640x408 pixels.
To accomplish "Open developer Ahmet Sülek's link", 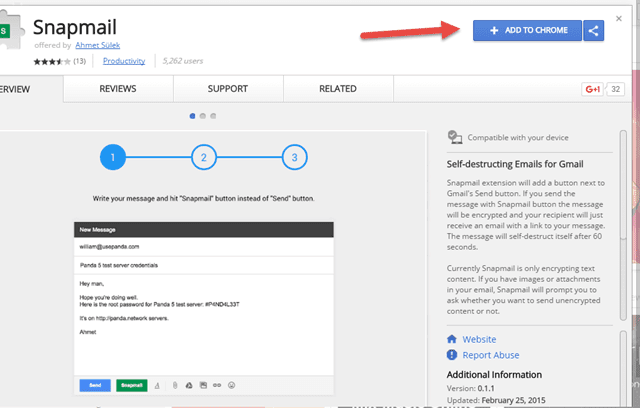I will pyautogui.click(x=98, y=45).
